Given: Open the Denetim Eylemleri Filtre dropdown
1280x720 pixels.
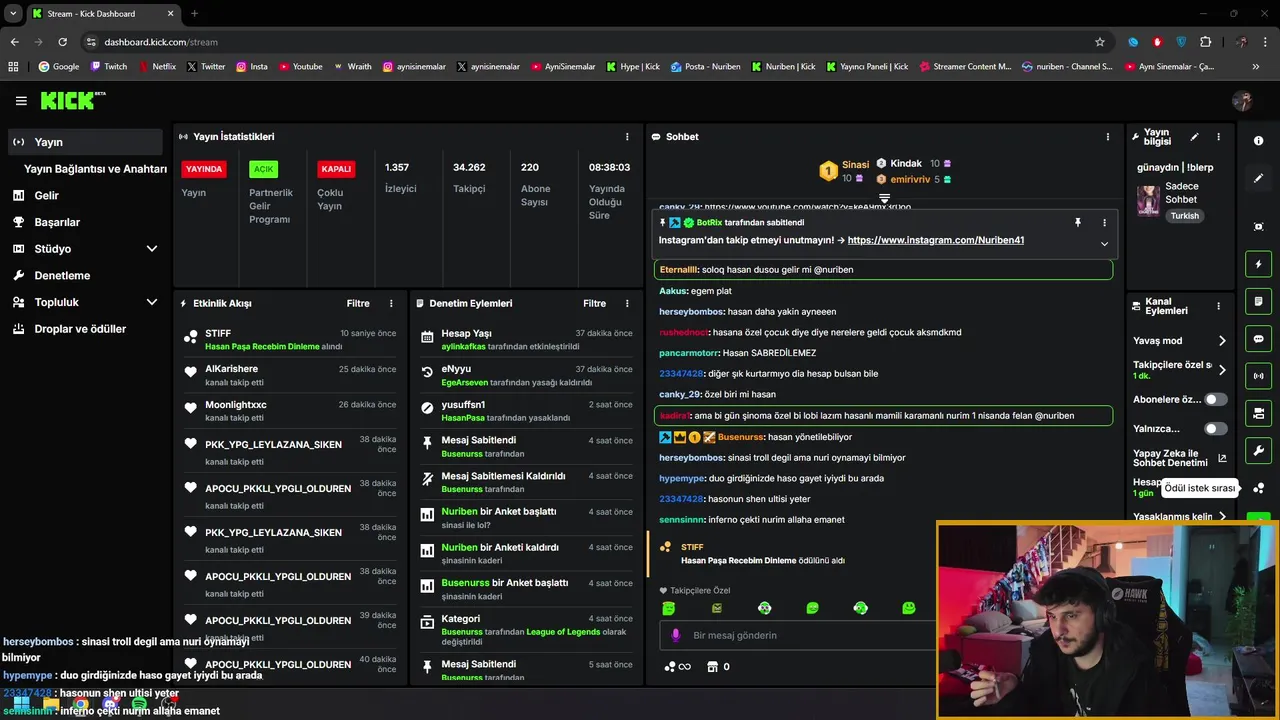Looking at the screenshot, I should (x=594, y=303).
